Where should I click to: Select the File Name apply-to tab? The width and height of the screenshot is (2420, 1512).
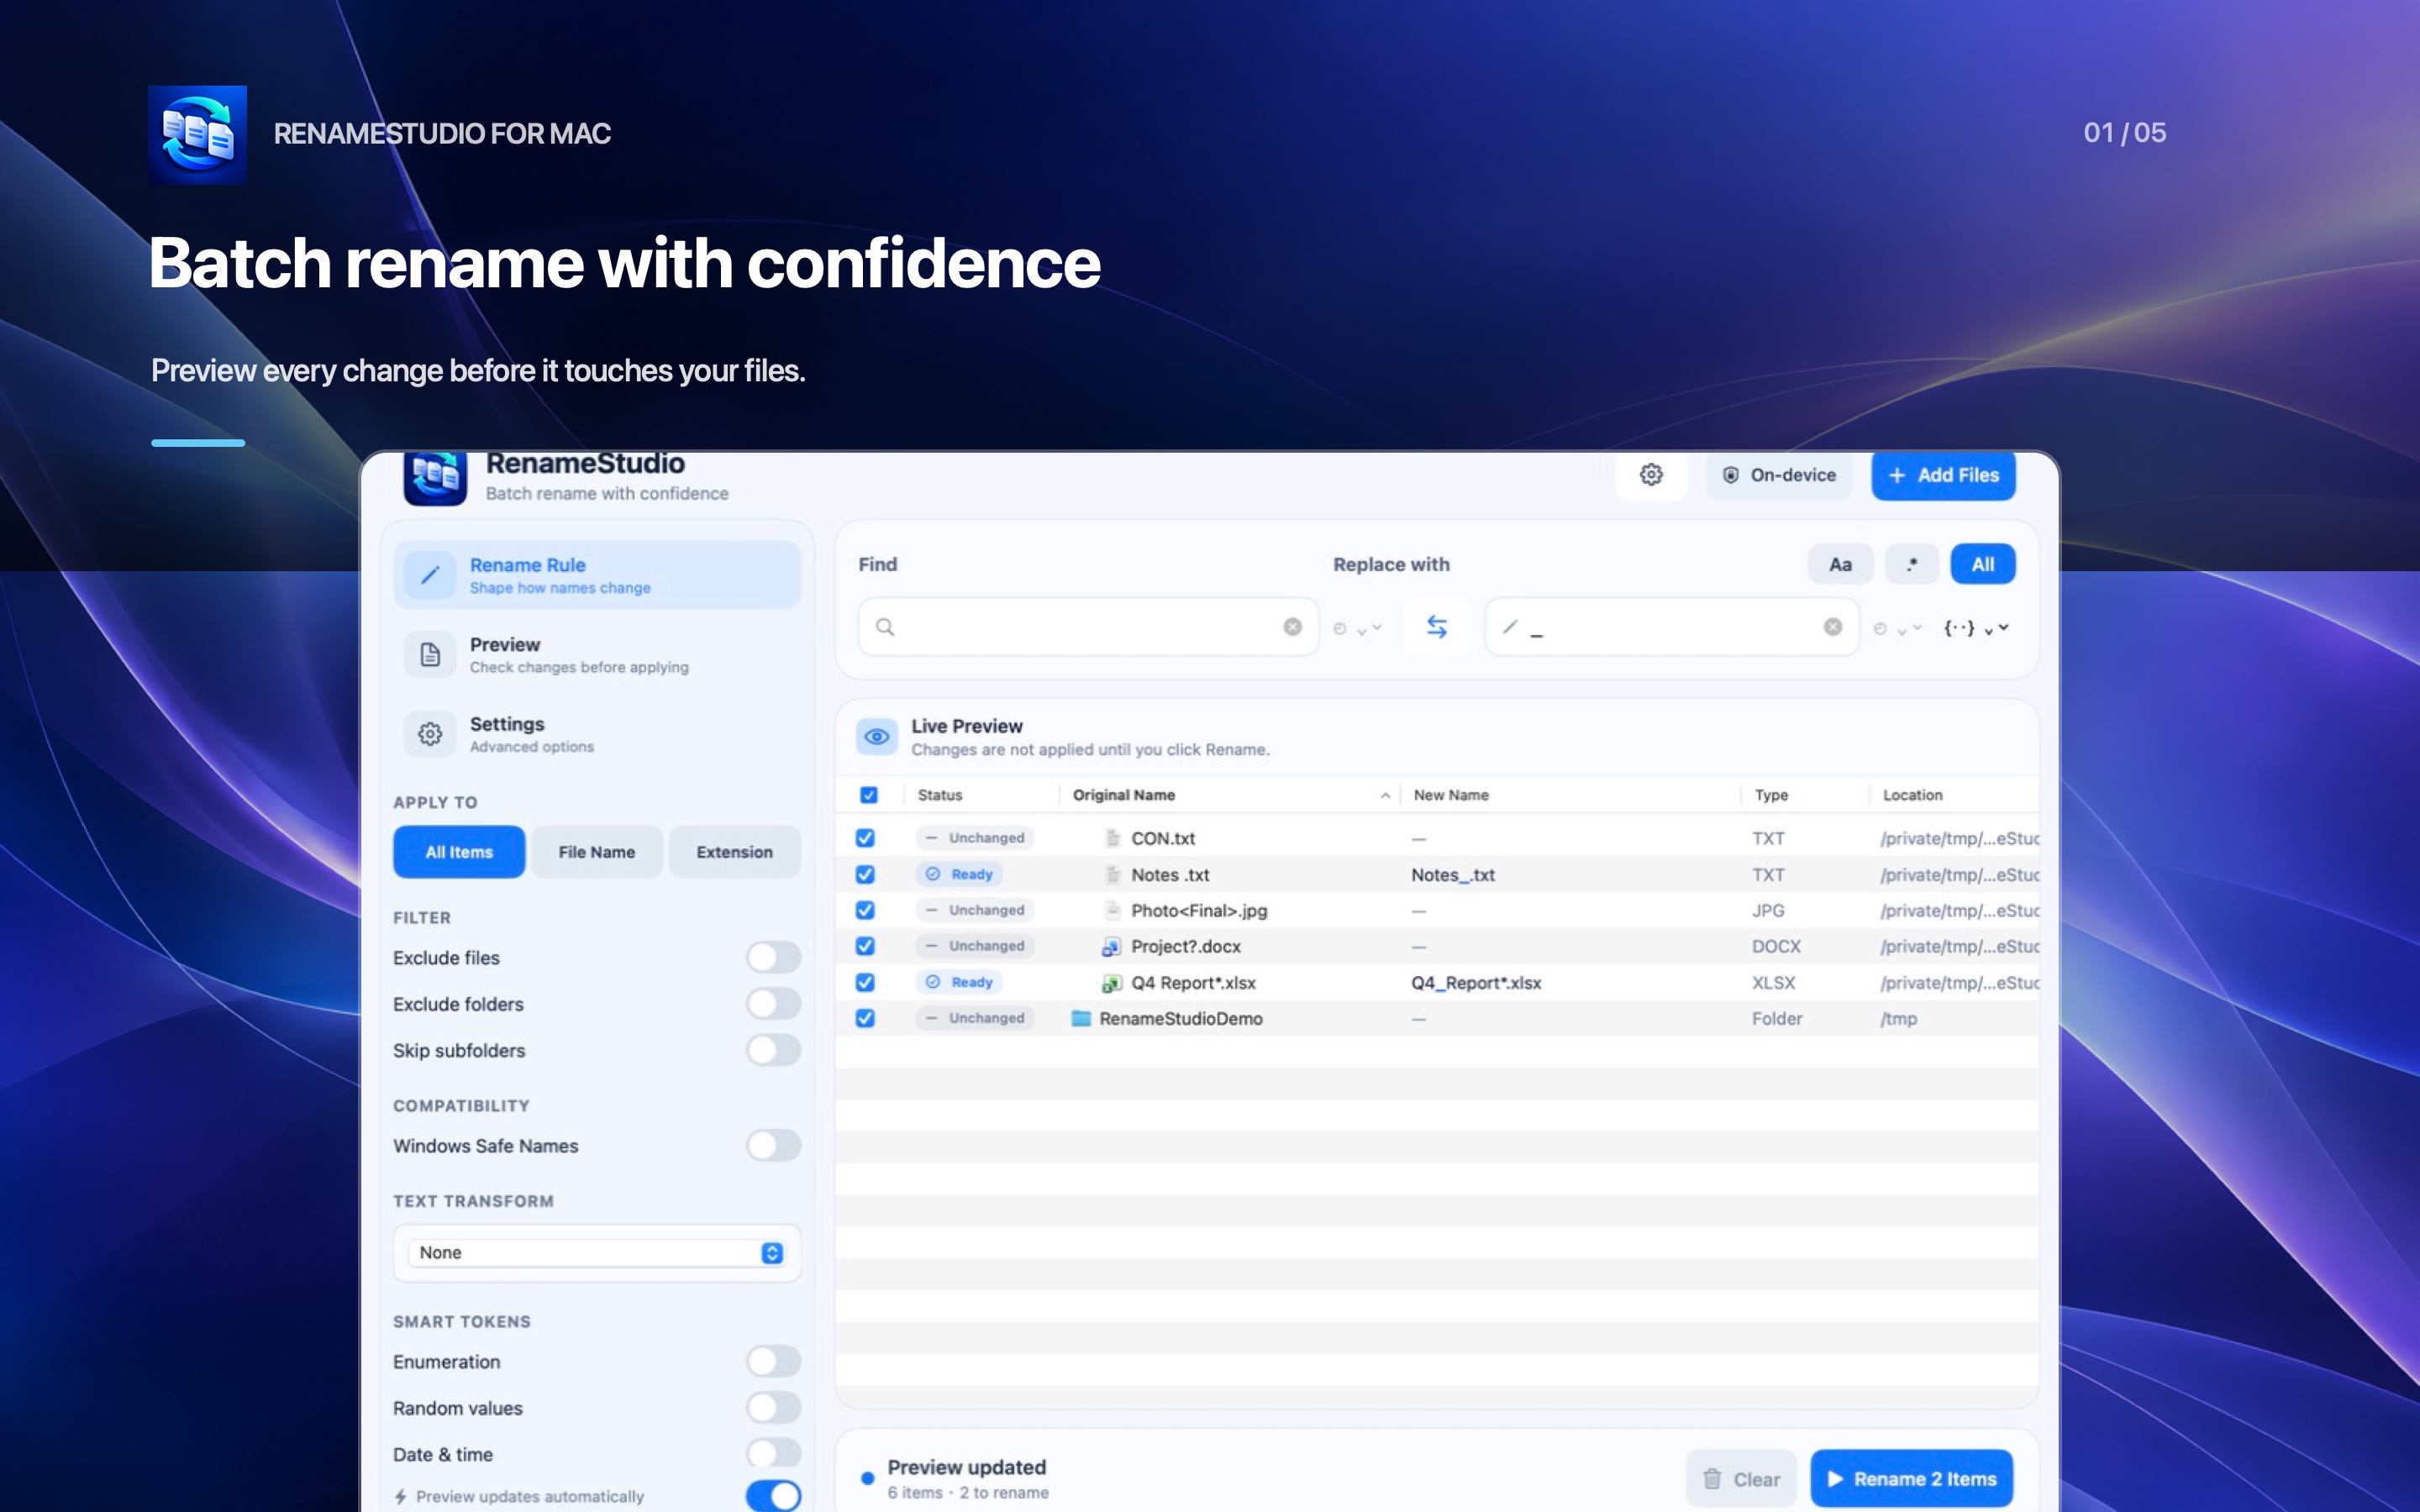(597, 852)
